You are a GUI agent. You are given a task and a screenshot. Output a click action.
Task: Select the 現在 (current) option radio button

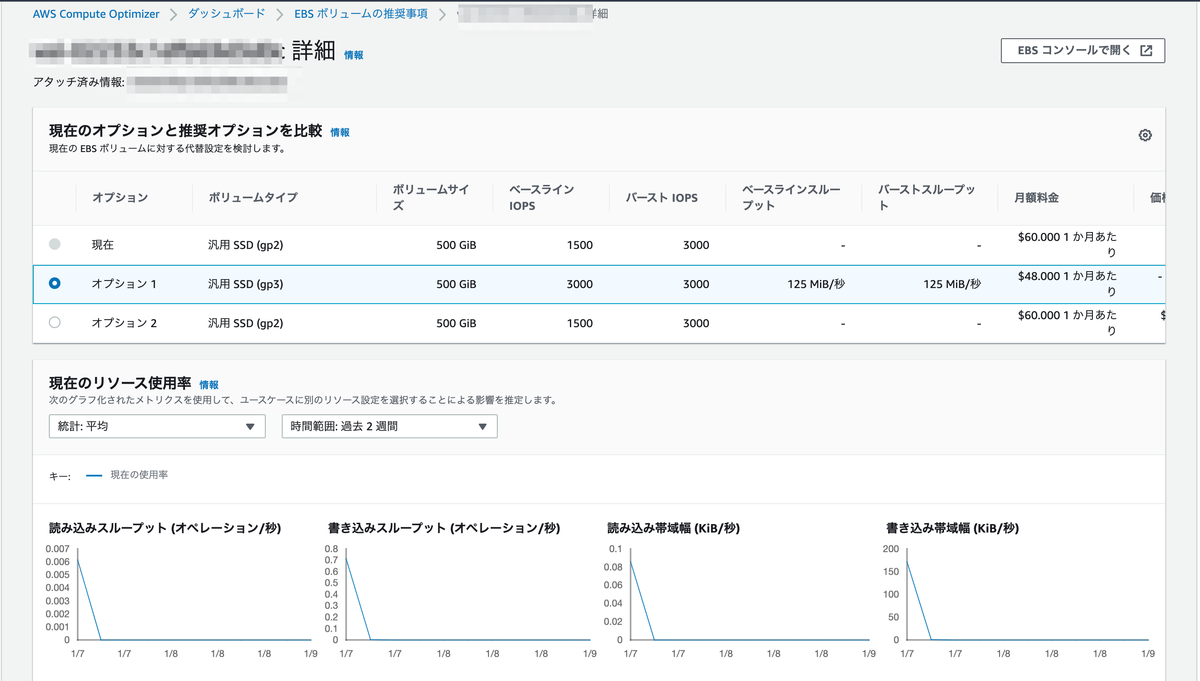[54, 244]
